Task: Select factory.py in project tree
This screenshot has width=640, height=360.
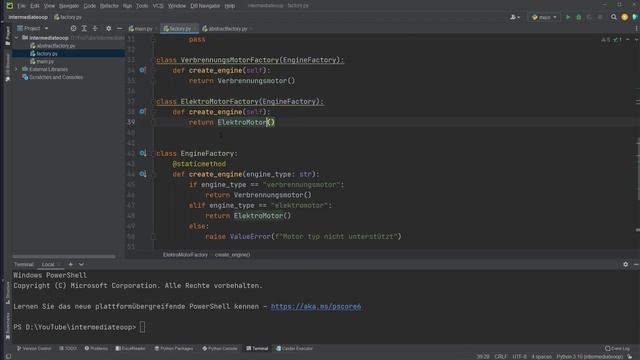Action: [47, 53]
